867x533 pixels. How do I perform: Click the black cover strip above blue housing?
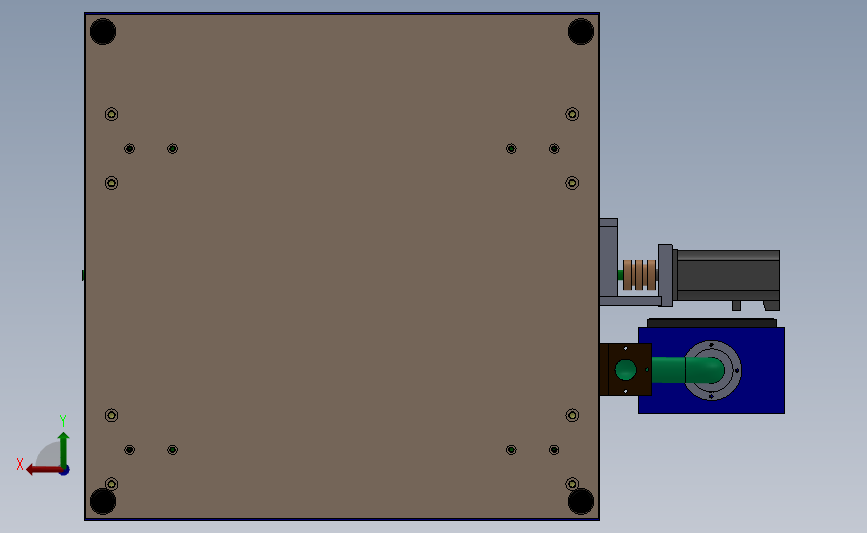click(x=712, y=323)
